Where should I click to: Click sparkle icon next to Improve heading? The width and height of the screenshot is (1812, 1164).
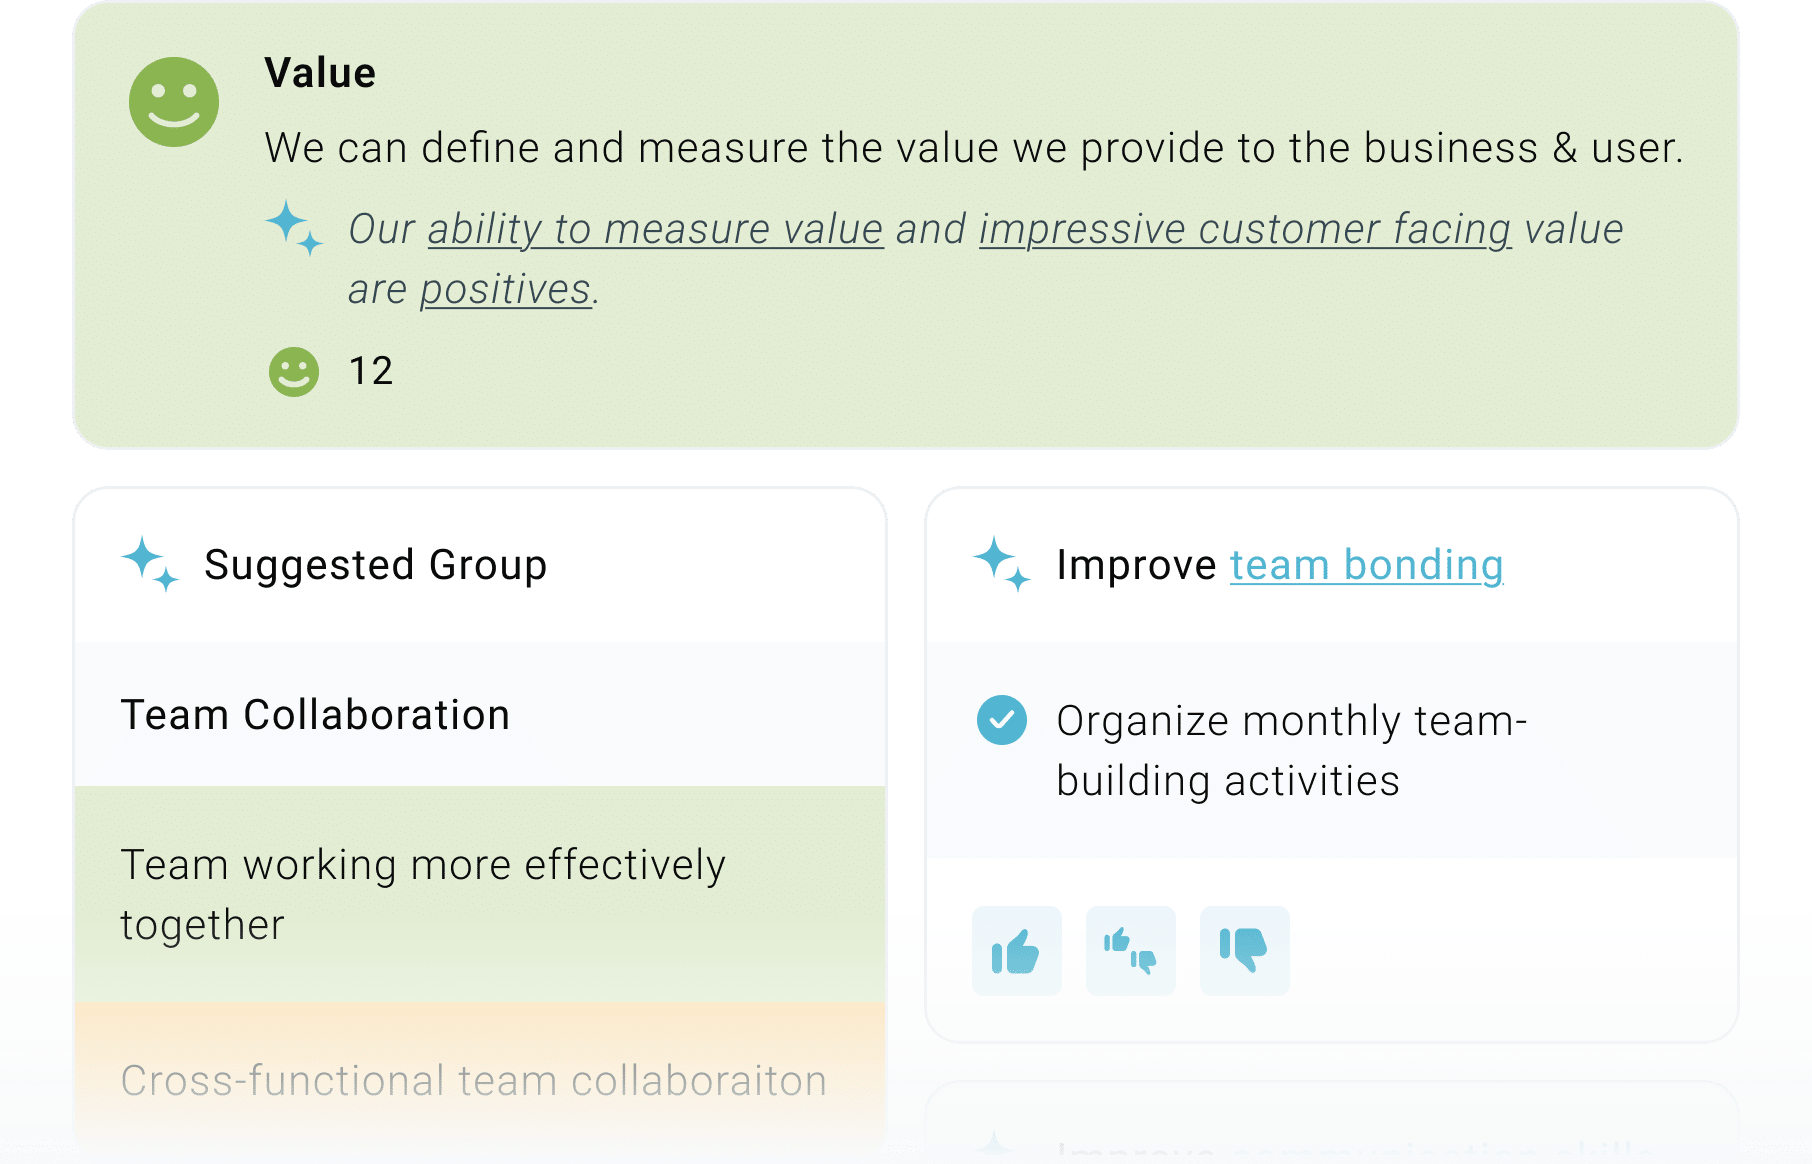click(x=1002, y=564)
